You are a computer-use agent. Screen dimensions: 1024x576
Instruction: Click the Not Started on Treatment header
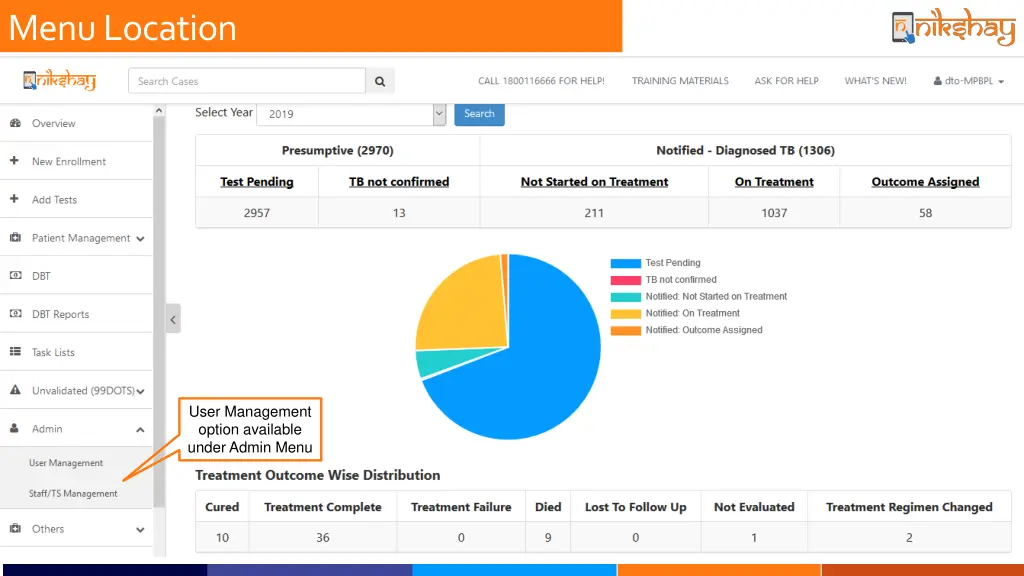(594, 182)
